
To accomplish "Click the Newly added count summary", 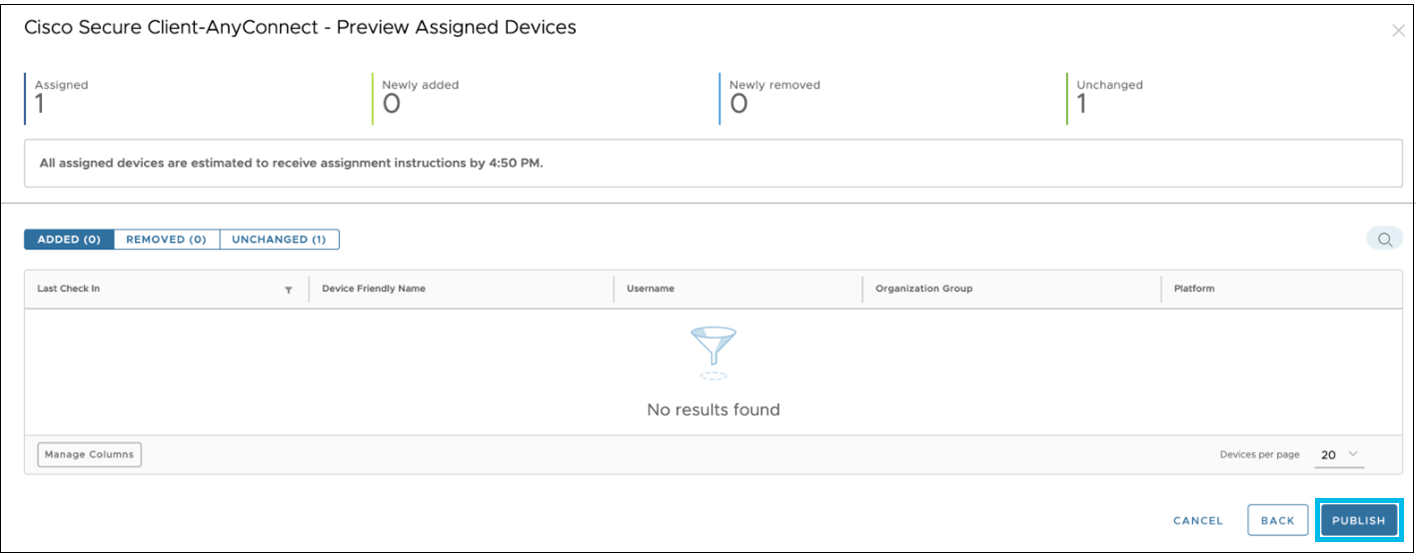I will click(420, 98).
